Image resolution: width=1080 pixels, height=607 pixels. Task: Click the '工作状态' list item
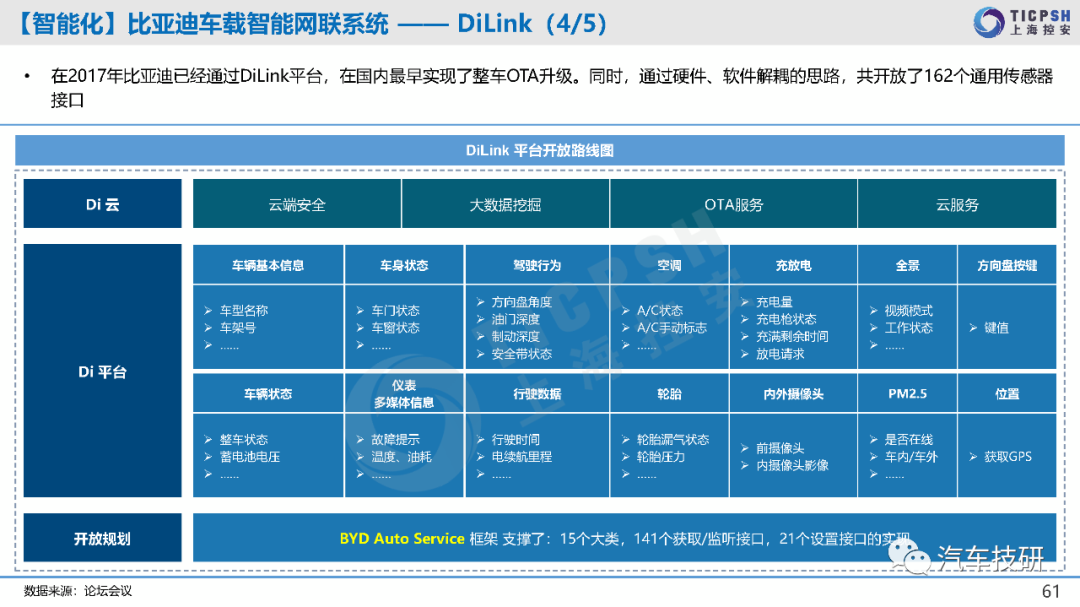coord(908,328)
